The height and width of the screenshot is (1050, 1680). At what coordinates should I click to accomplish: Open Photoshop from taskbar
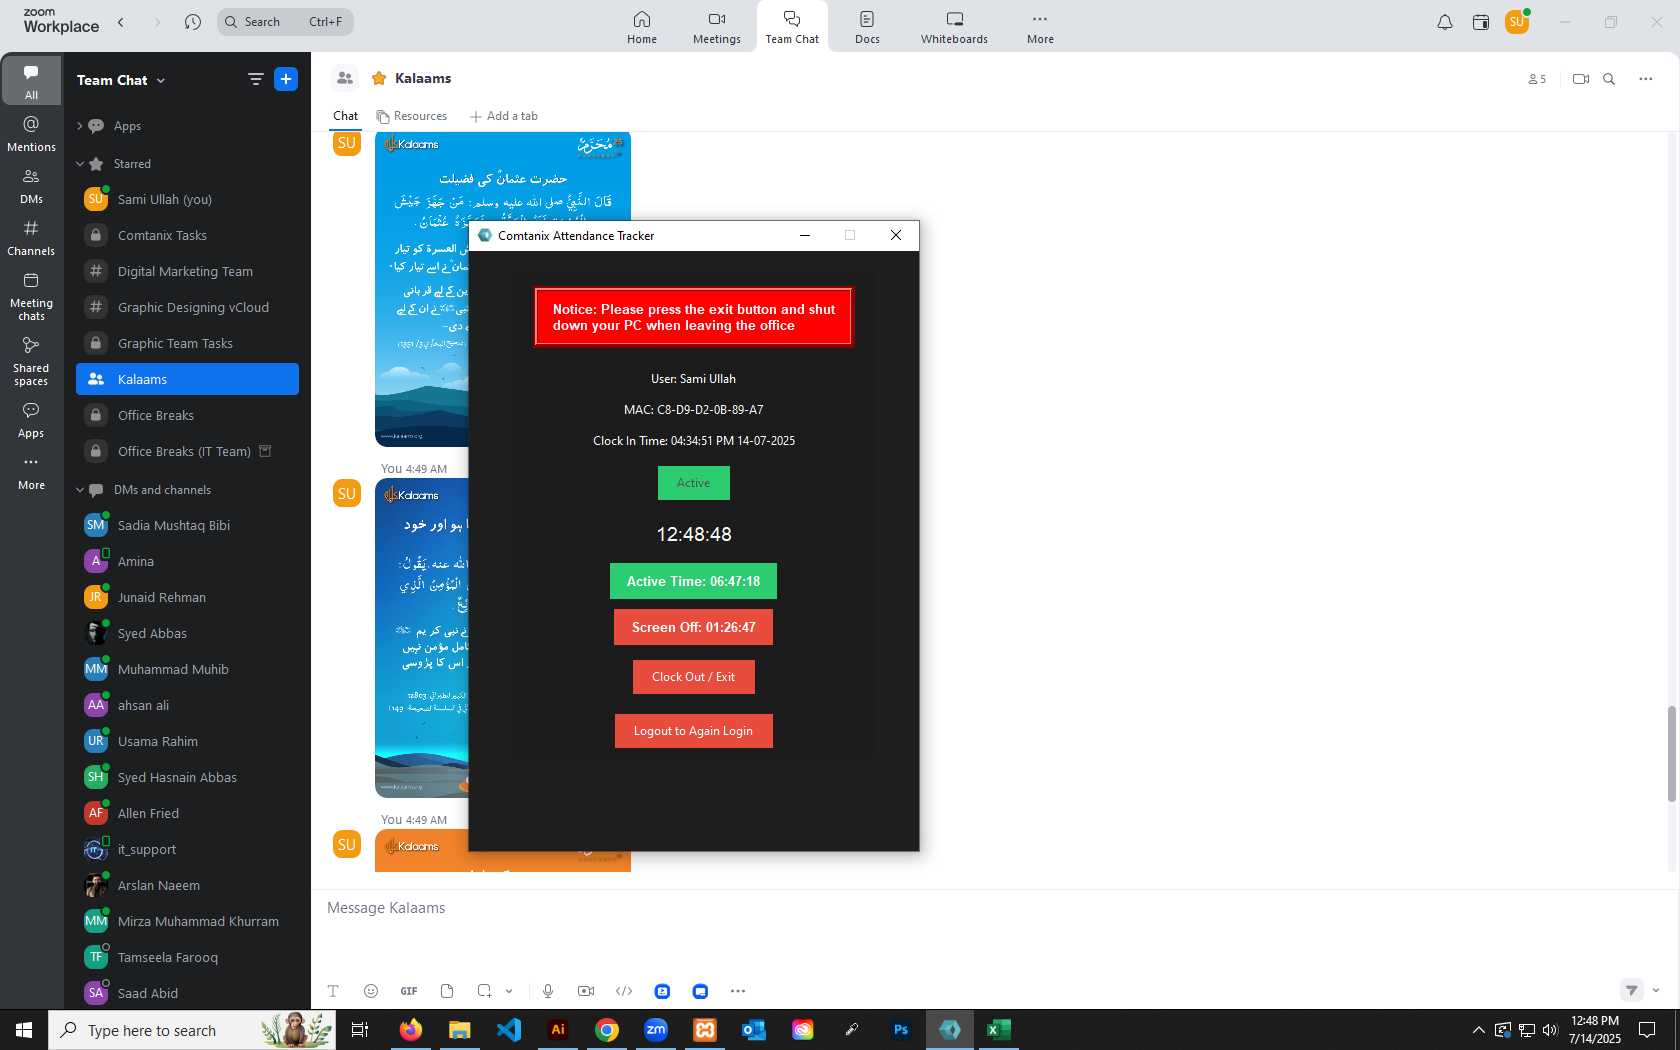(x=901, y=1030)
